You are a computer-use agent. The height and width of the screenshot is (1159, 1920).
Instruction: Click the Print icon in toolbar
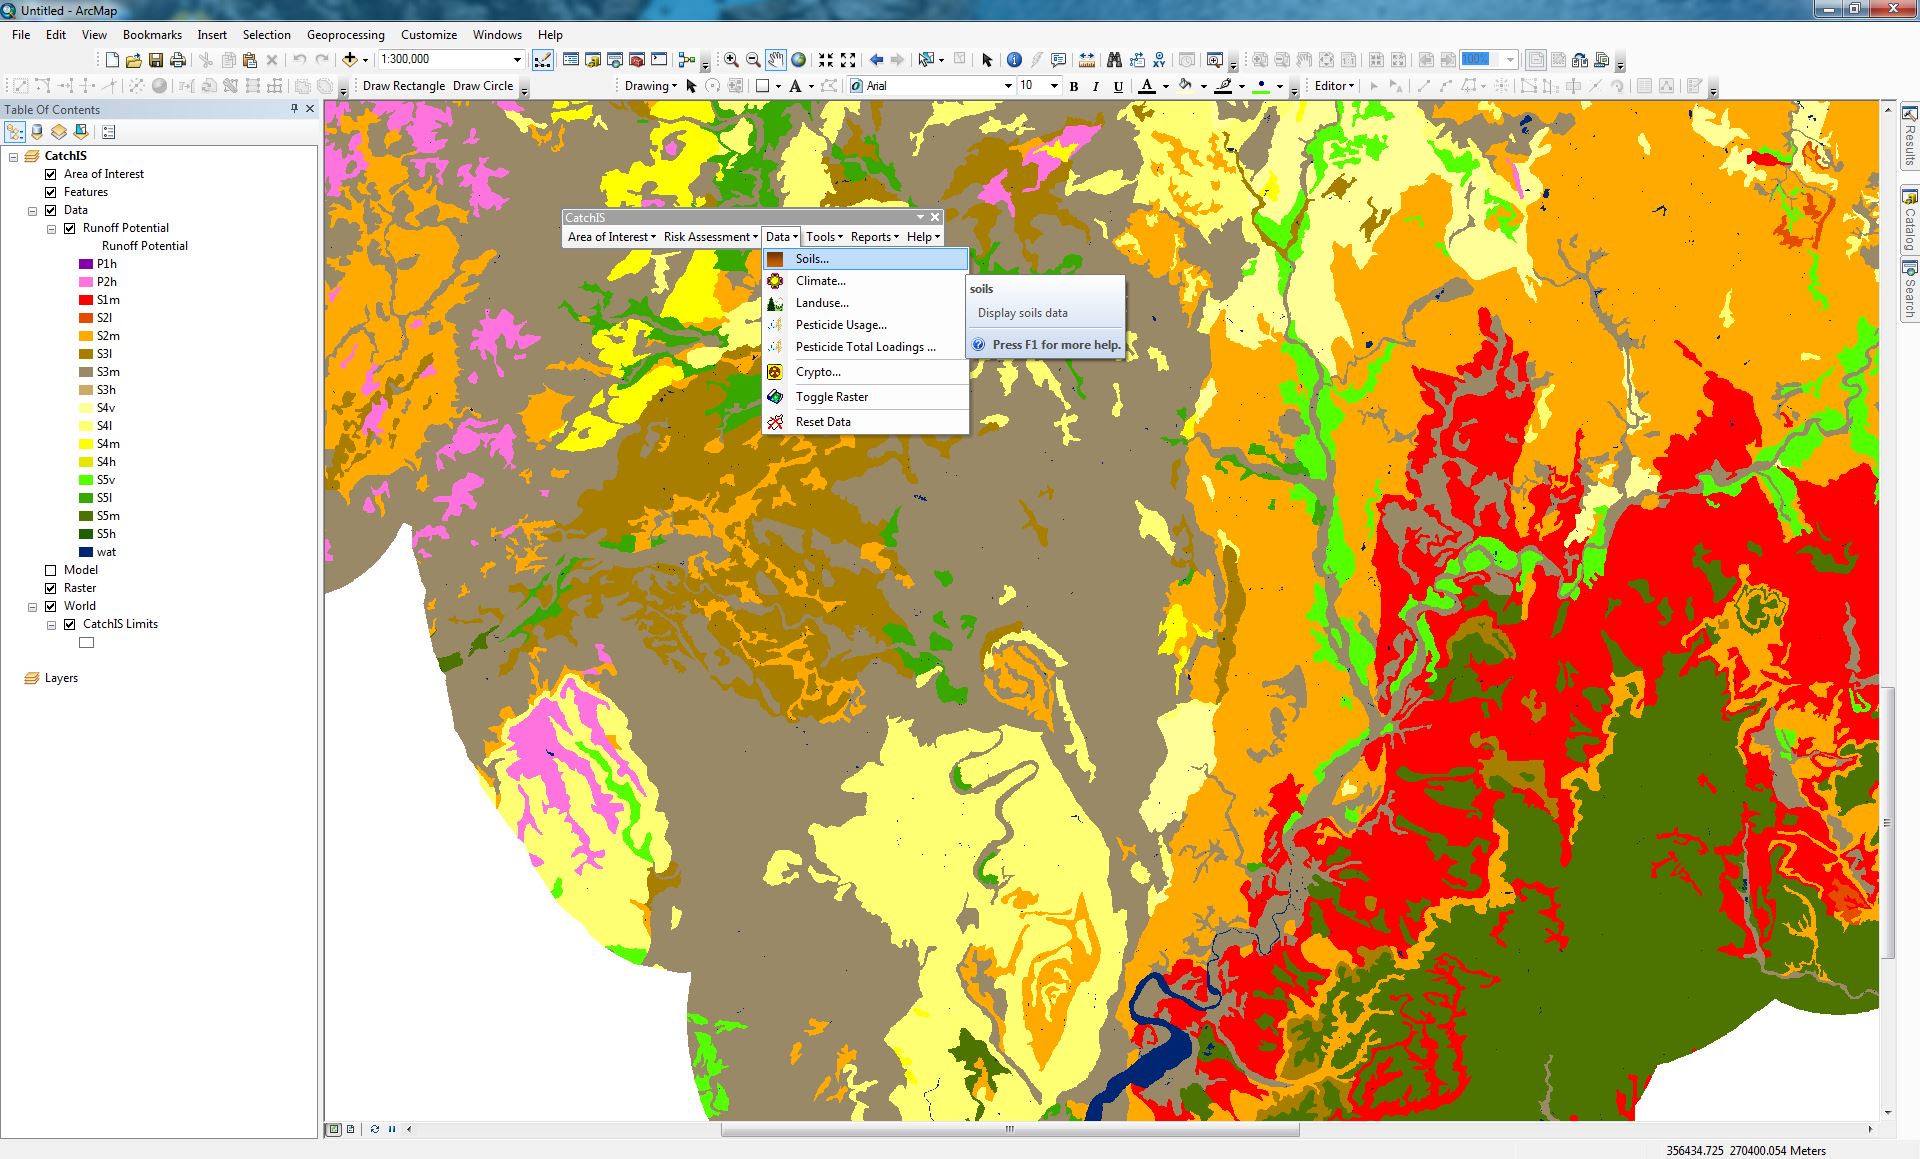click(178, 60)
